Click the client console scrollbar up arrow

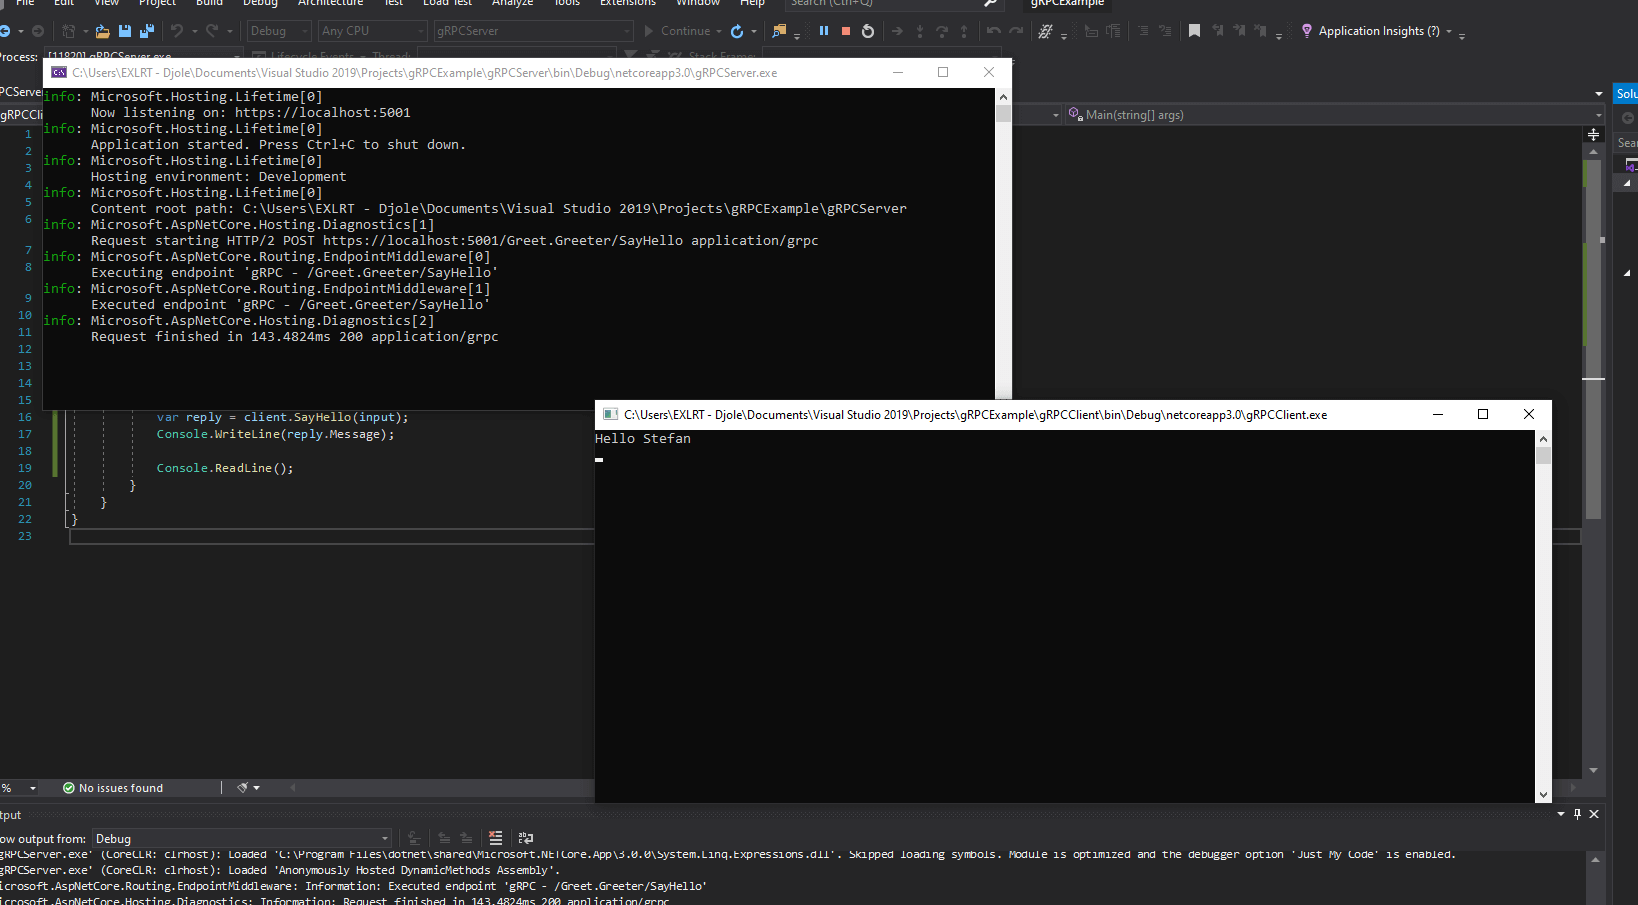1543,439
